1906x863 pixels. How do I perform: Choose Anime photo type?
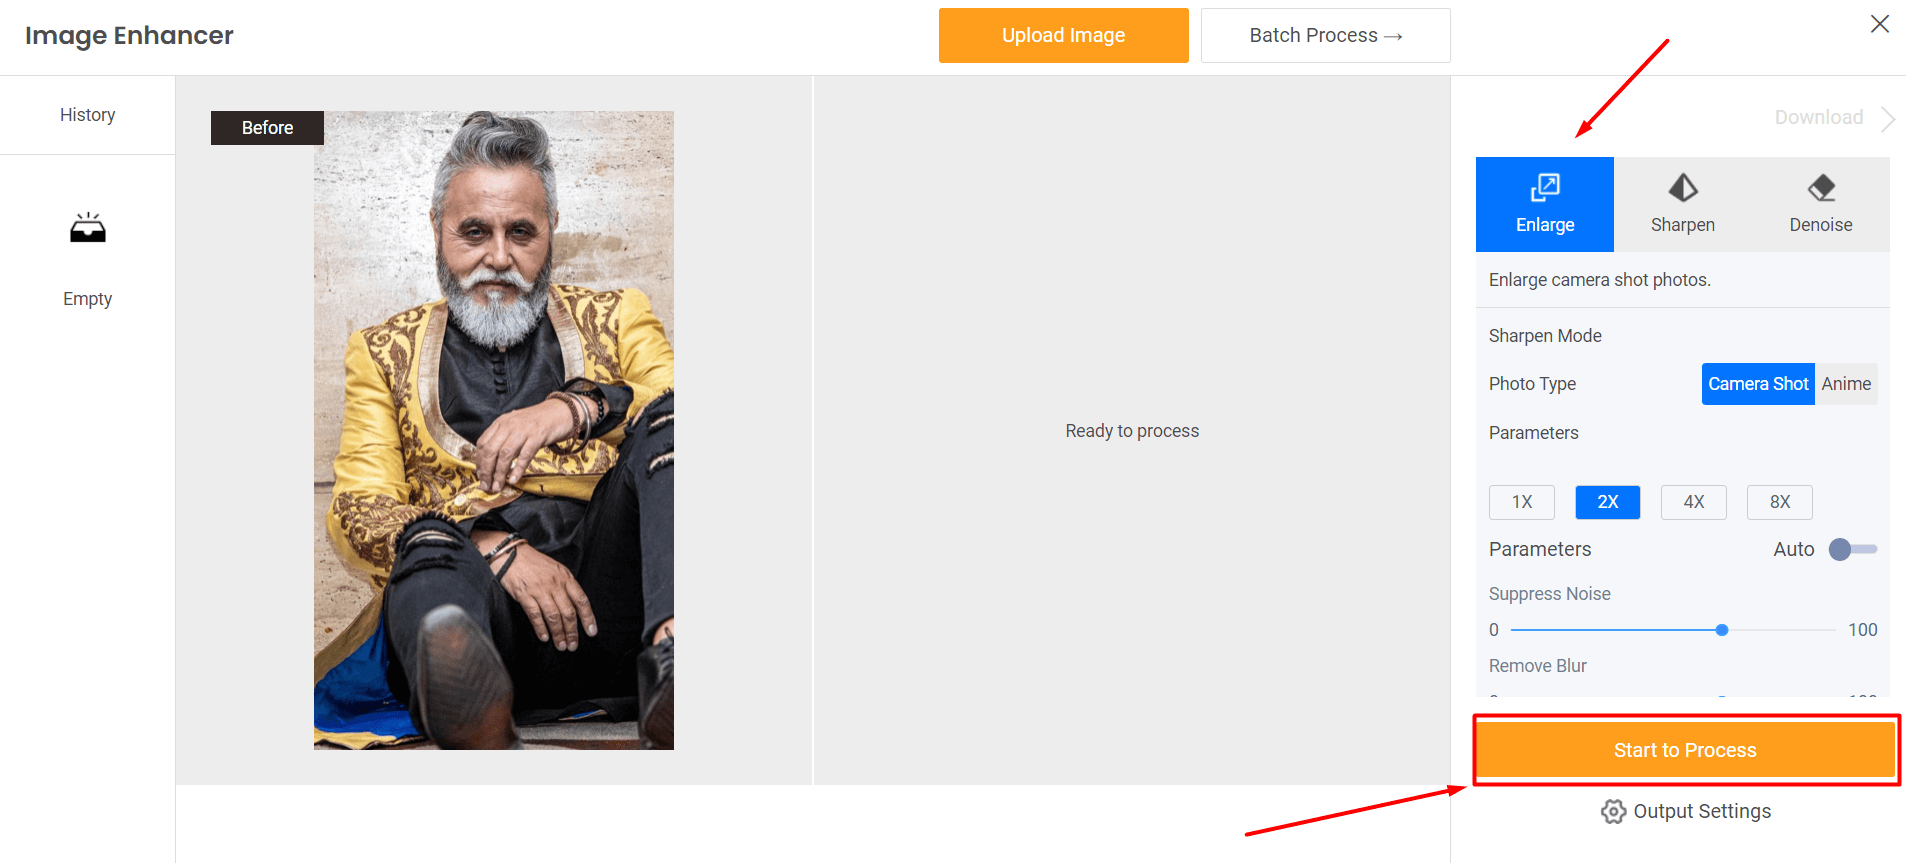tap(1846, 384)
